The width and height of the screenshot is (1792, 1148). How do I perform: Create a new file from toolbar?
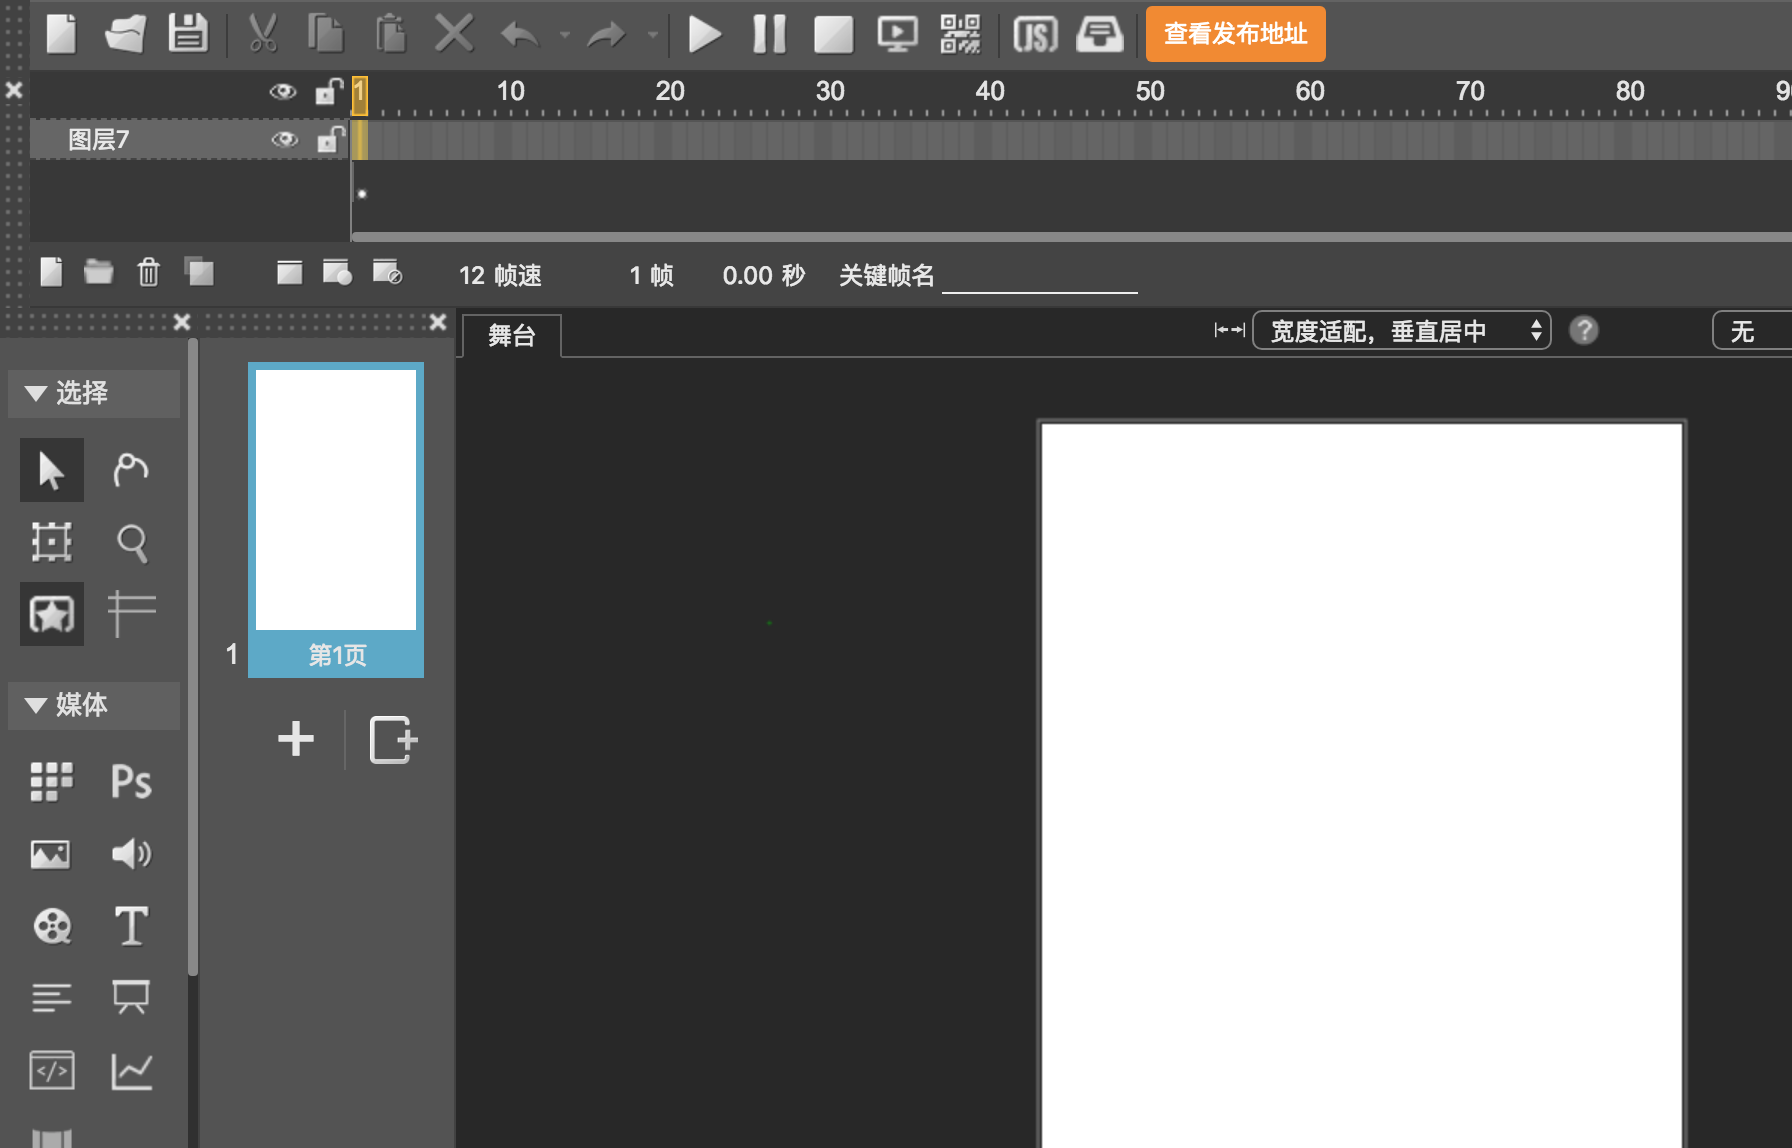click(x=62, y=34)
